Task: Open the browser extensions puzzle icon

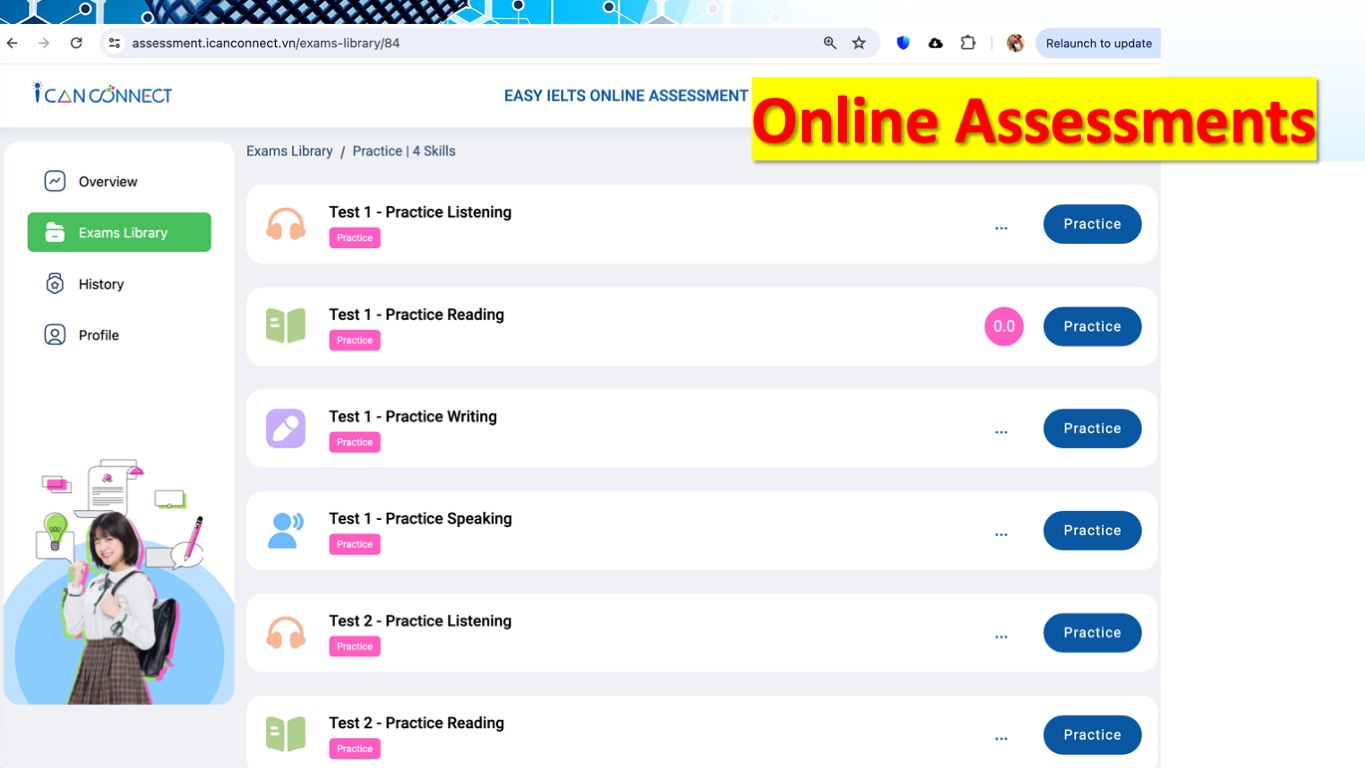Action: point(968,43)
